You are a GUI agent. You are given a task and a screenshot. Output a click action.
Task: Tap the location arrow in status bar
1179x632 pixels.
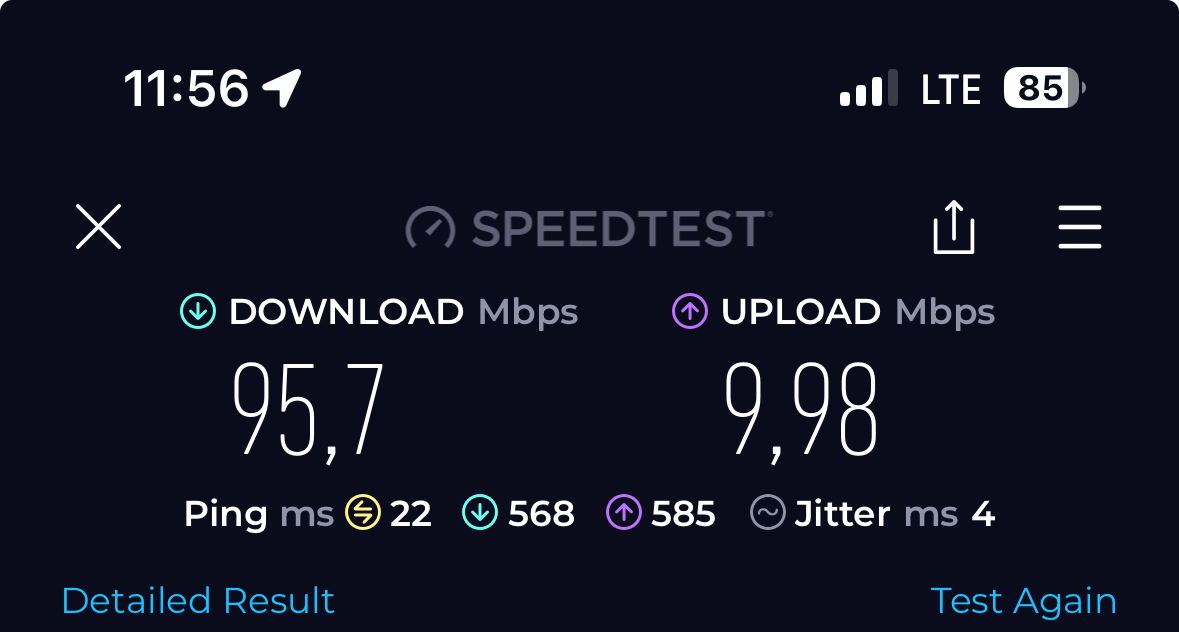coord(282,88)
